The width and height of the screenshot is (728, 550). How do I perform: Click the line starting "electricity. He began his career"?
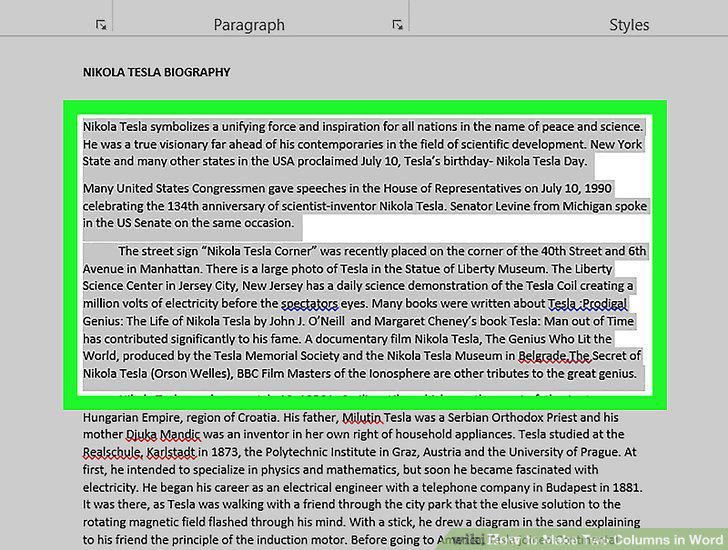coord(362,488)
